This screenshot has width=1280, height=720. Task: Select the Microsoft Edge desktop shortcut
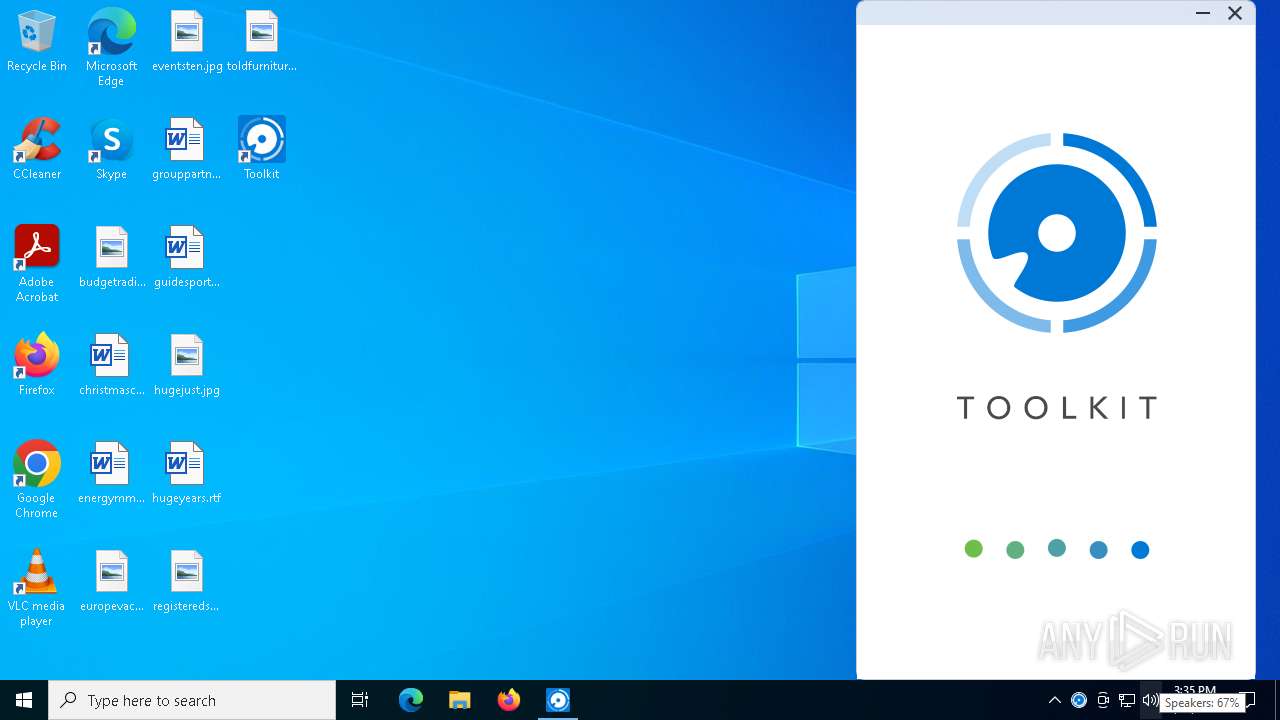(x=111, y=48)
